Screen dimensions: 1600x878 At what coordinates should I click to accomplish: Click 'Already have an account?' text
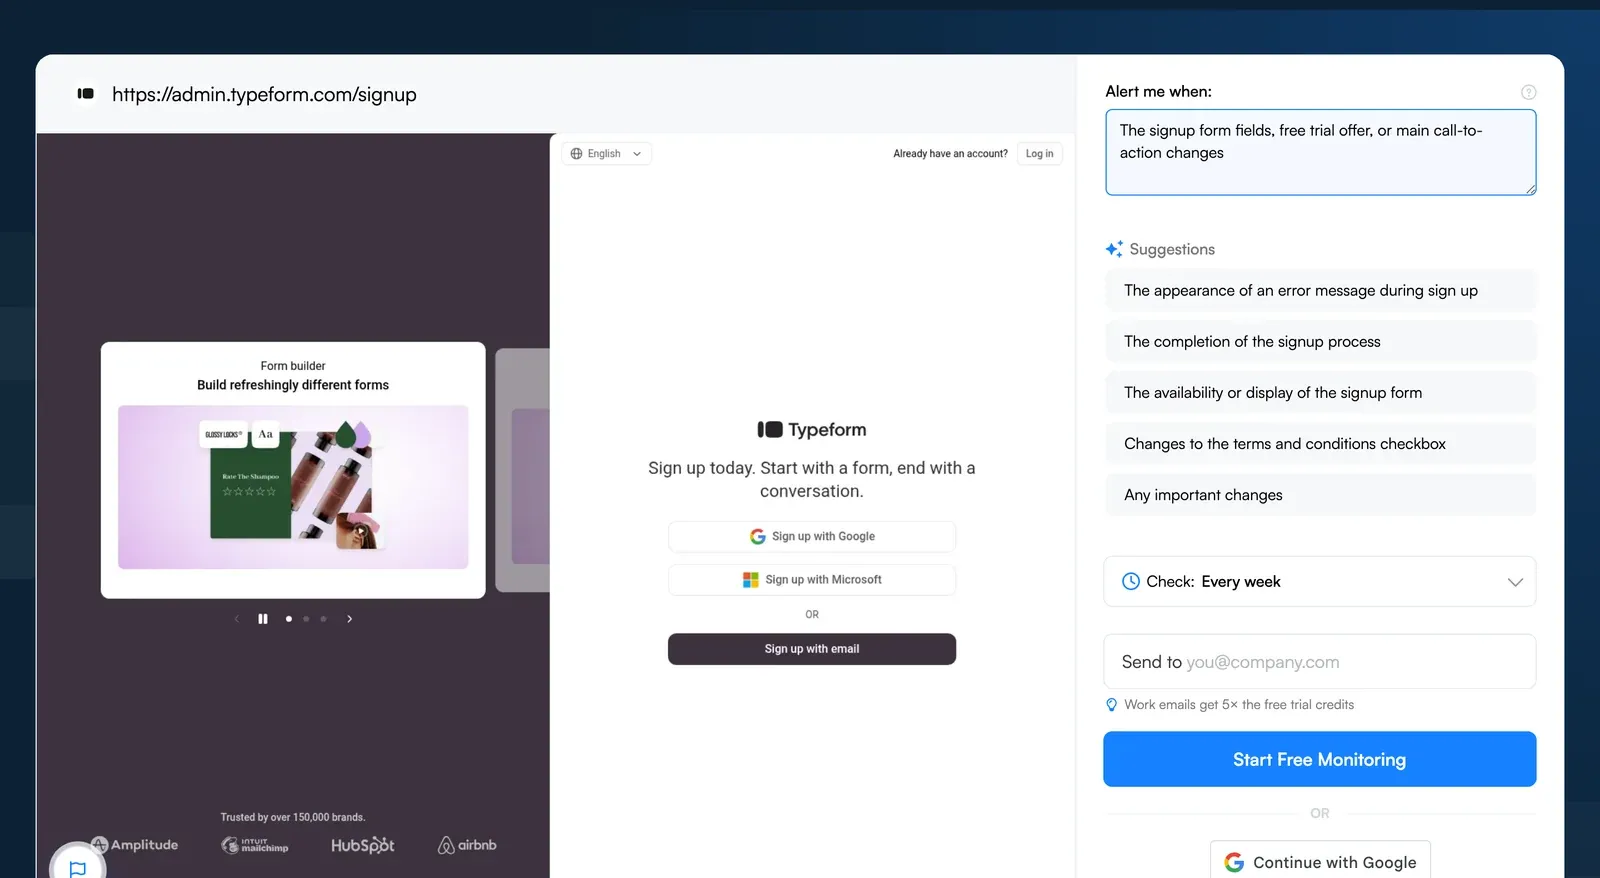pos(950,154)
